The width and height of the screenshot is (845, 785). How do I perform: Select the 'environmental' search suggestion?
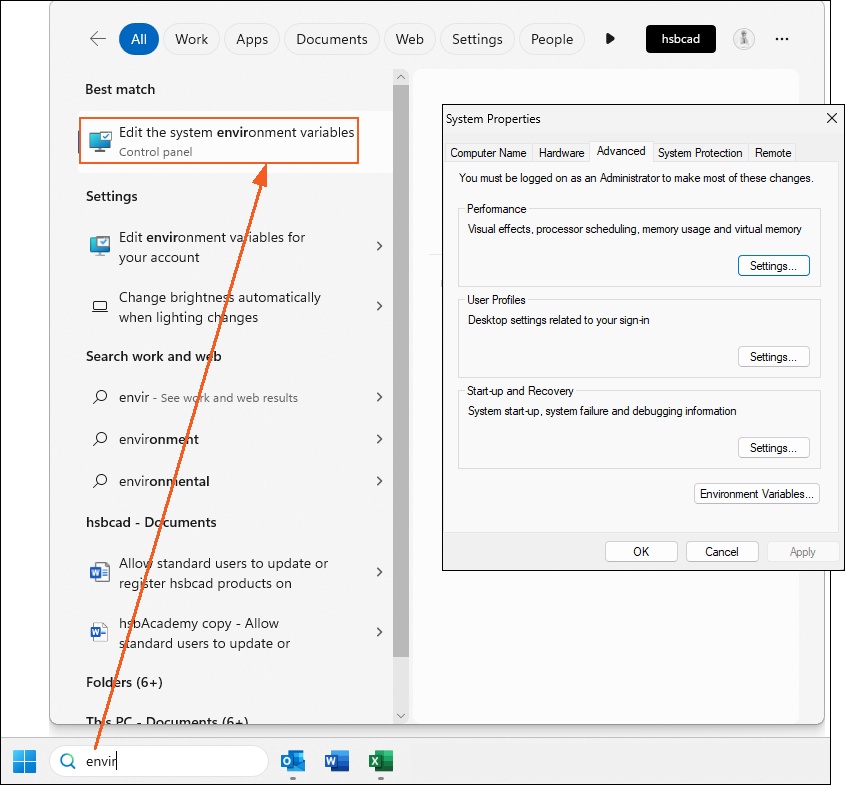[x=236, y=481]
